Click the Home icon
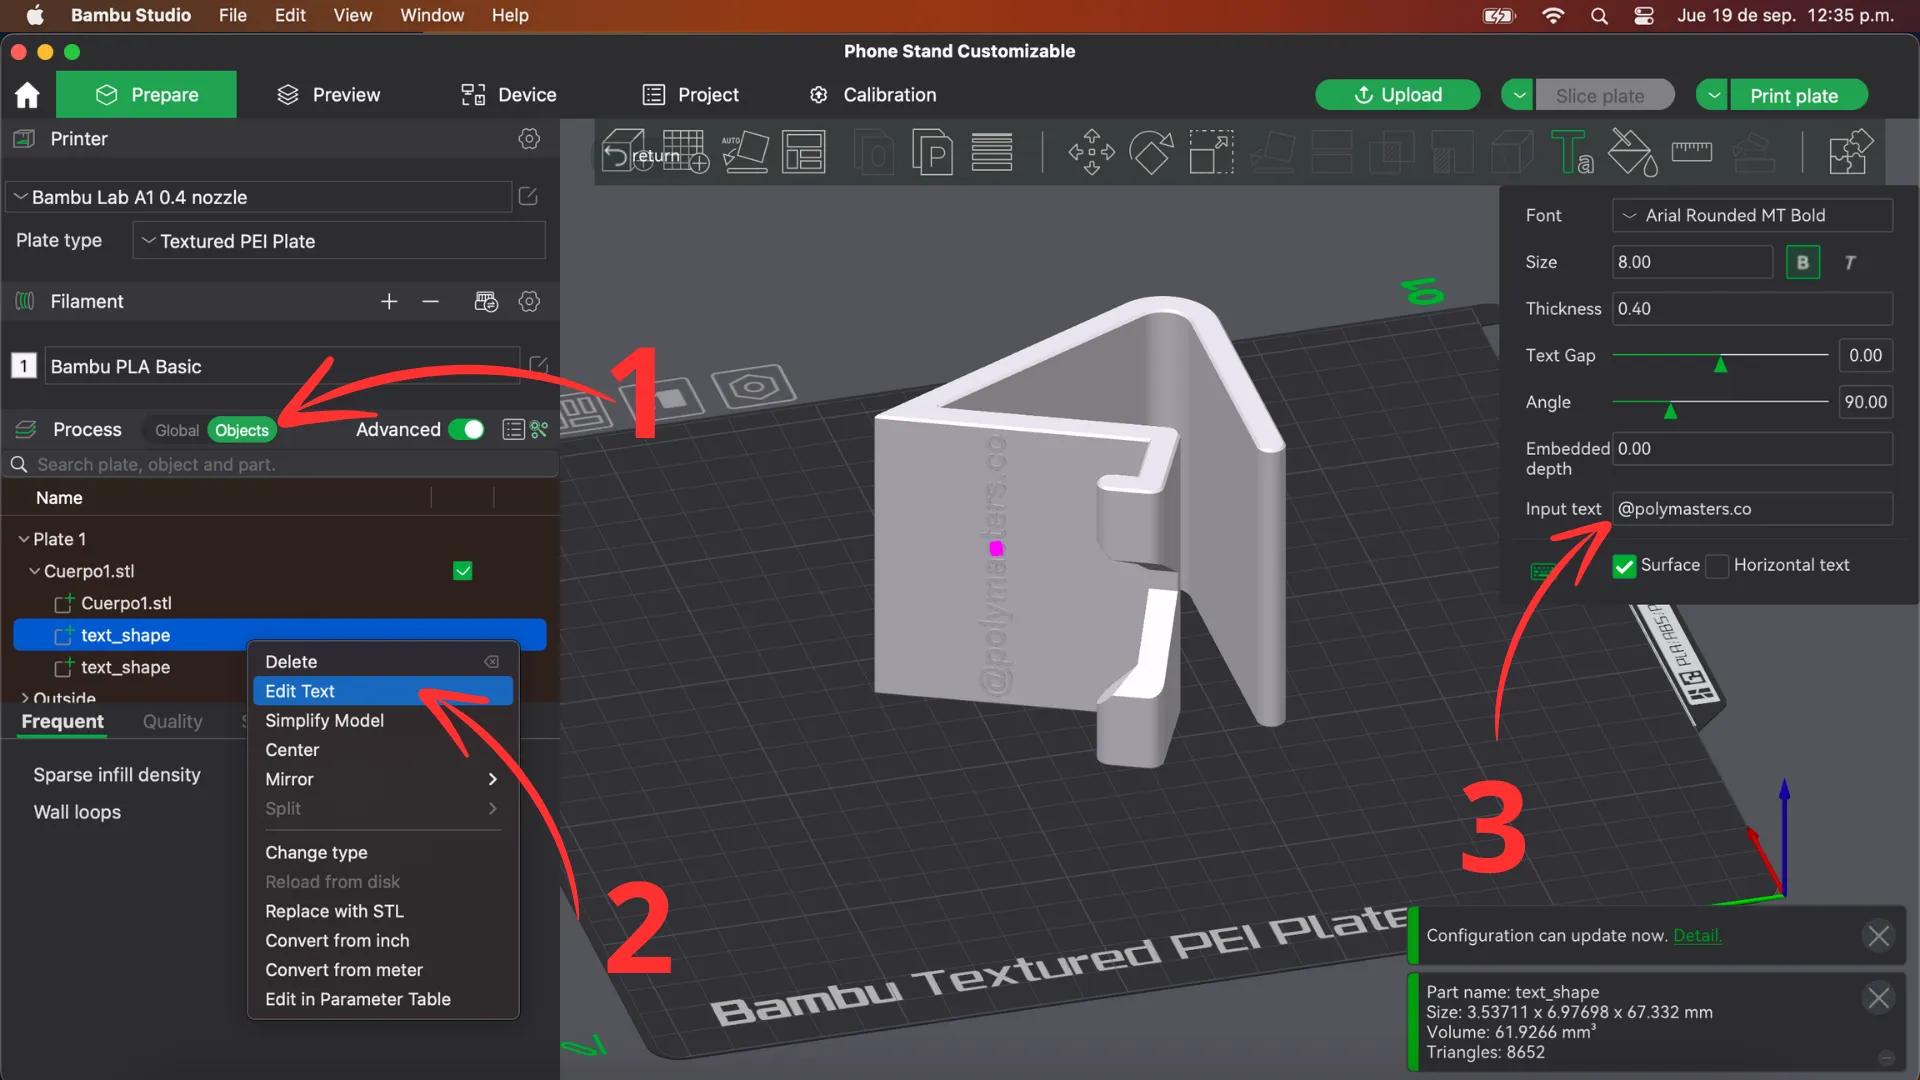This screenshot has height=1080, width=1920. 27,95
